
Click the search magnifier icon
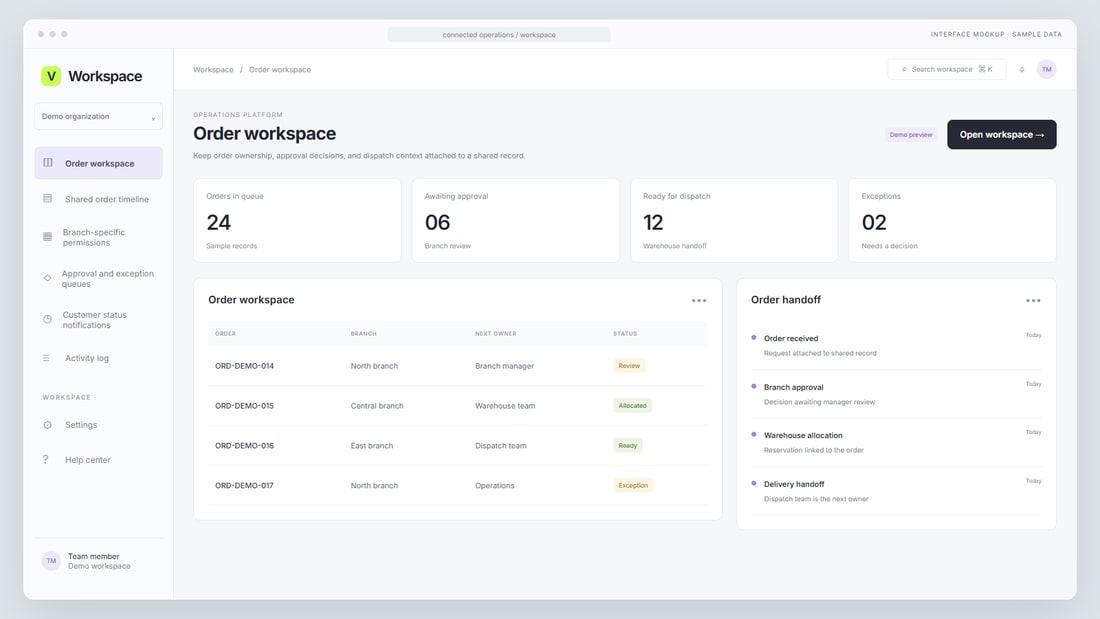[x=904, y=69]
